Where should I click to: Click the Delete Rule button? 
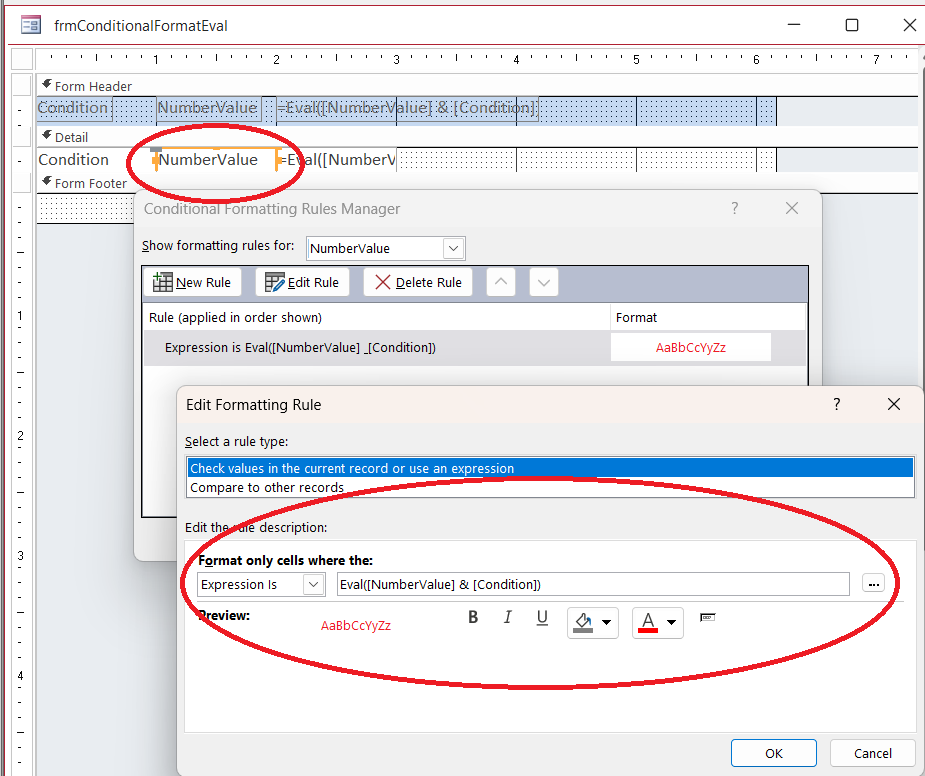pos(418,282)
